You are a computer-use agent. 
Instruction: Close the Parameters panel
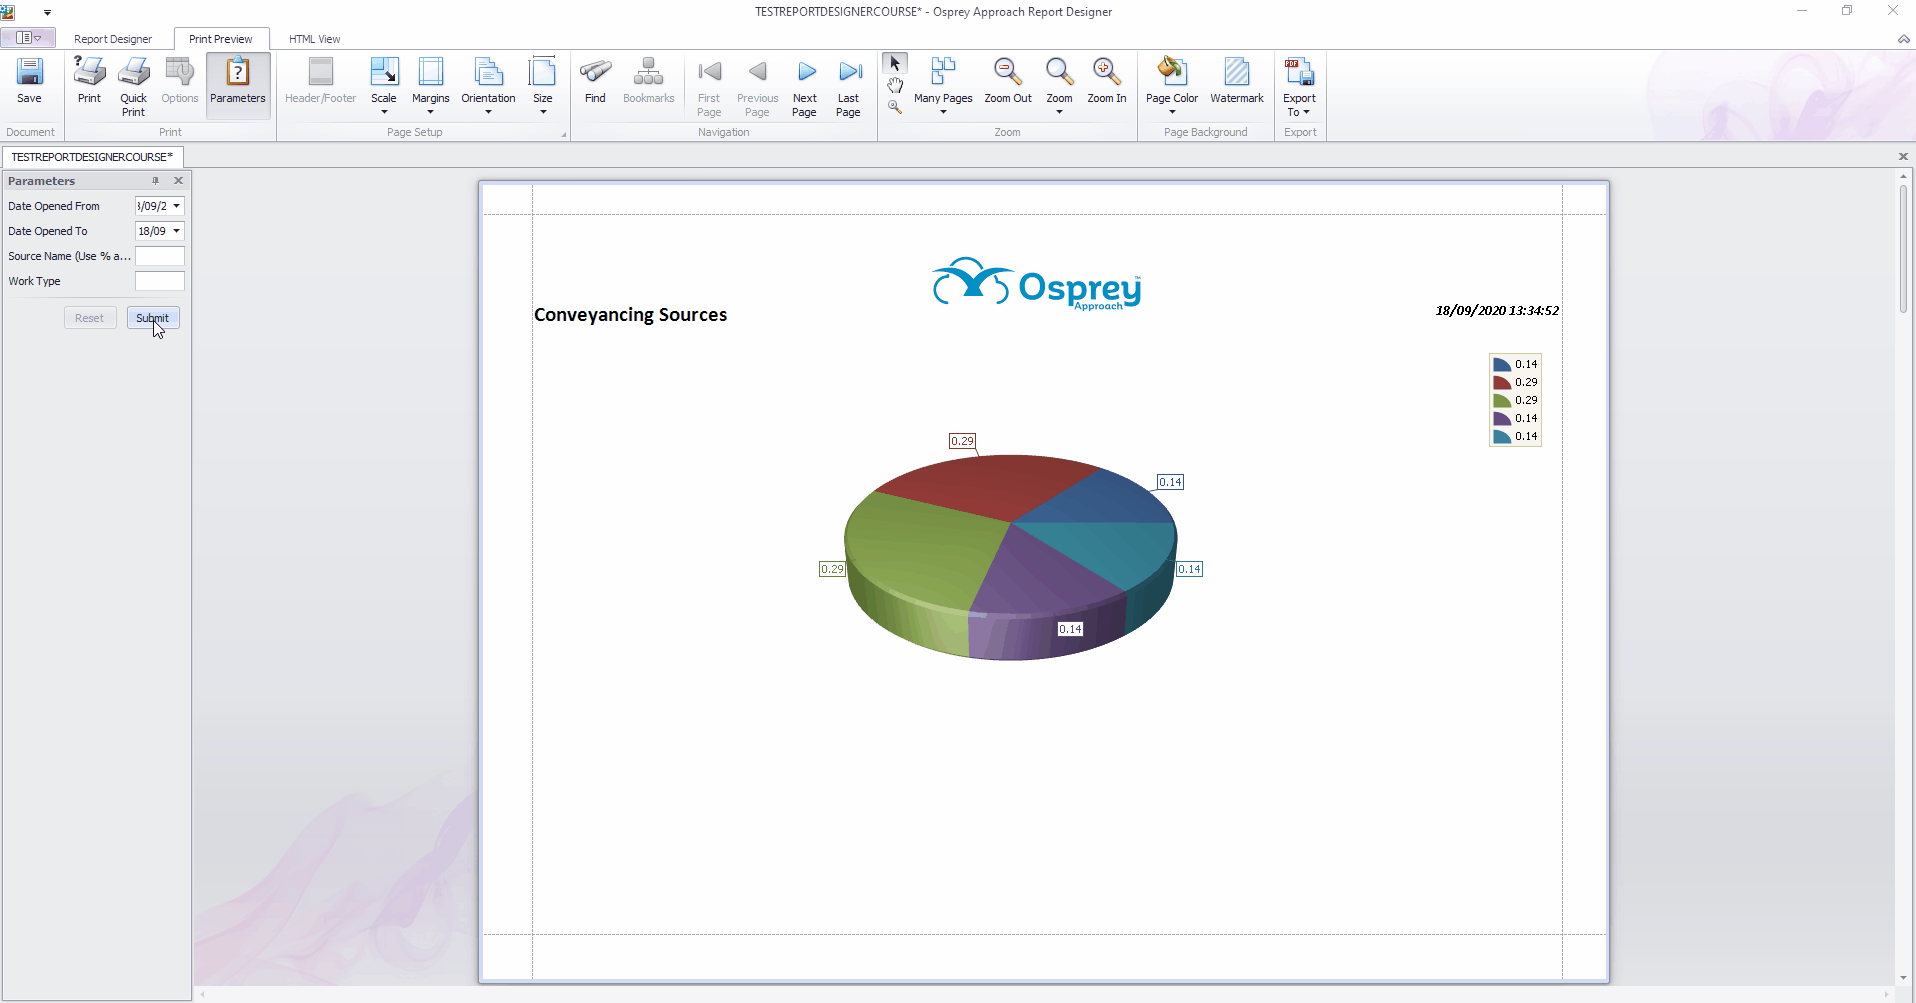[x=179, y=181]
